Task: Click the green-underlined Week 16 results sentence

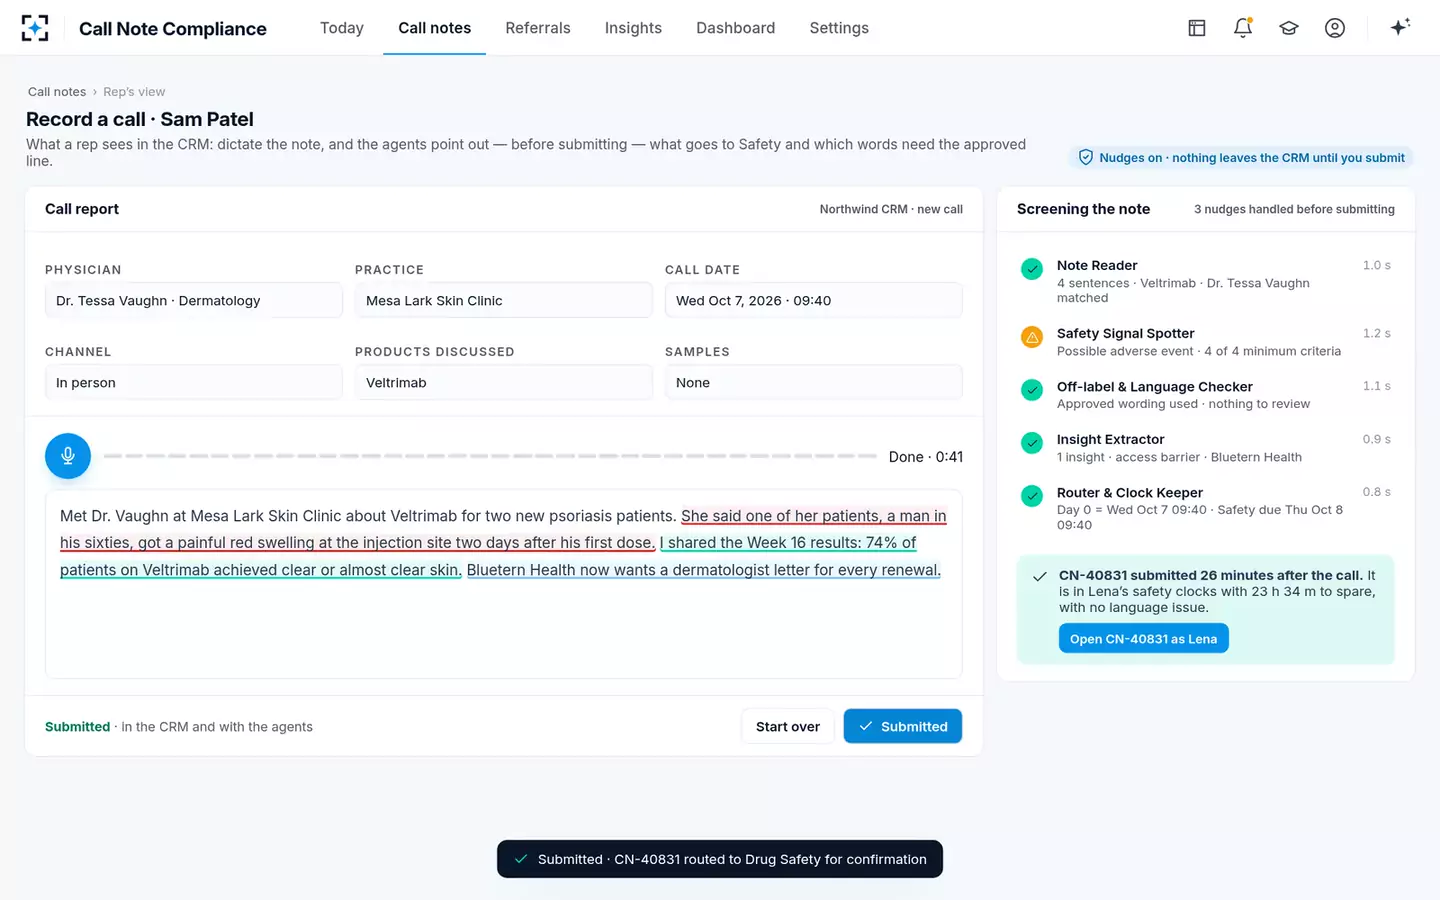Action: point(488,556)
